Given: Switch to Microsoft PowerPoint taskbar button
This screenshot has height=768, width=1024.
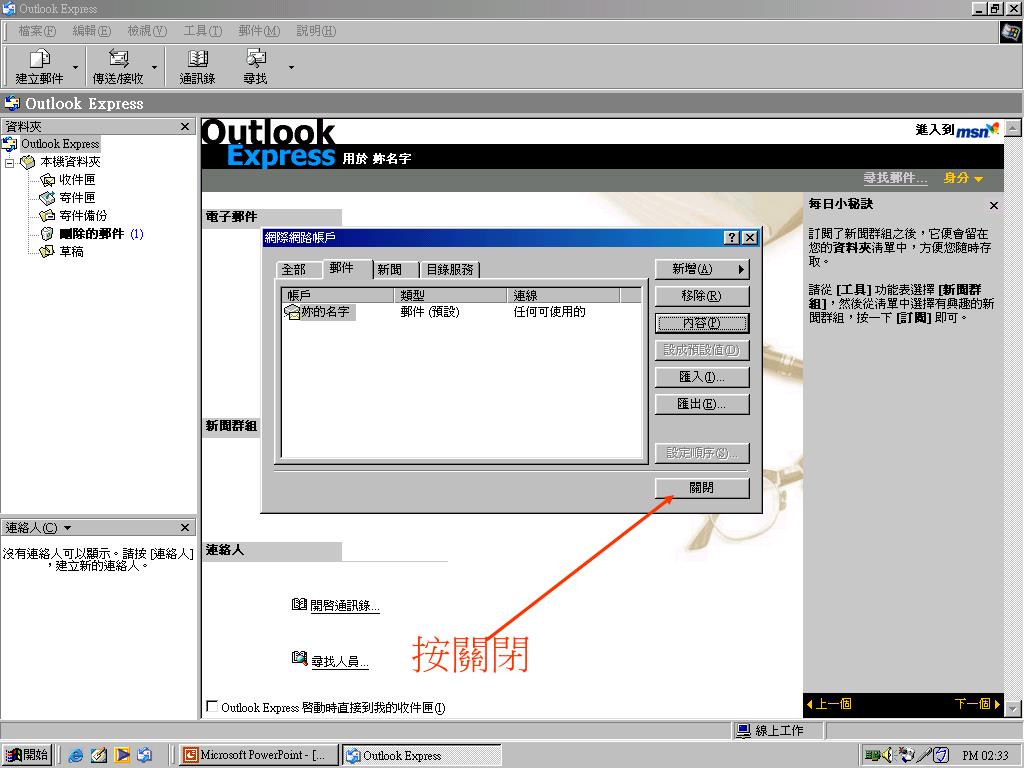Looking at the screenshot, I should [x=259, y=755].
